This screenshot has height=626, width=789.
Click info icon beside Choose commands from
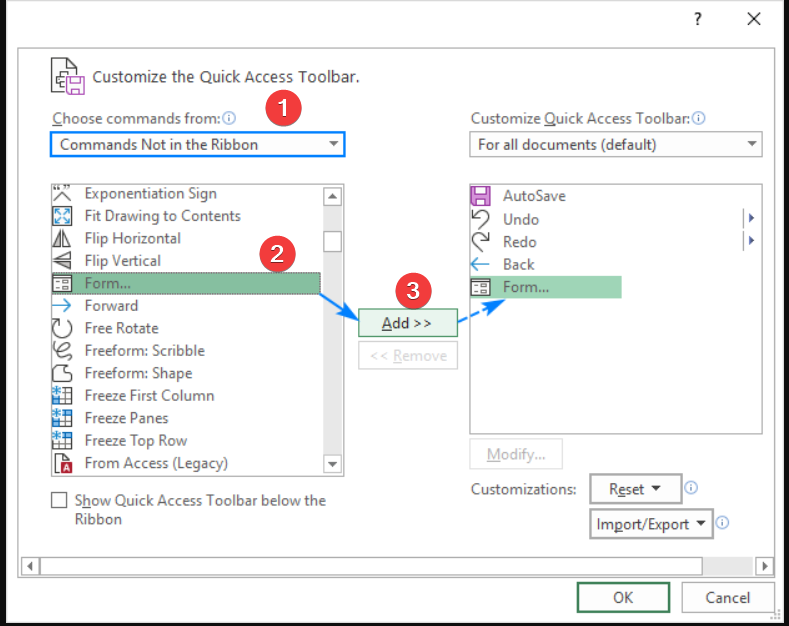[x=229, y=118]
